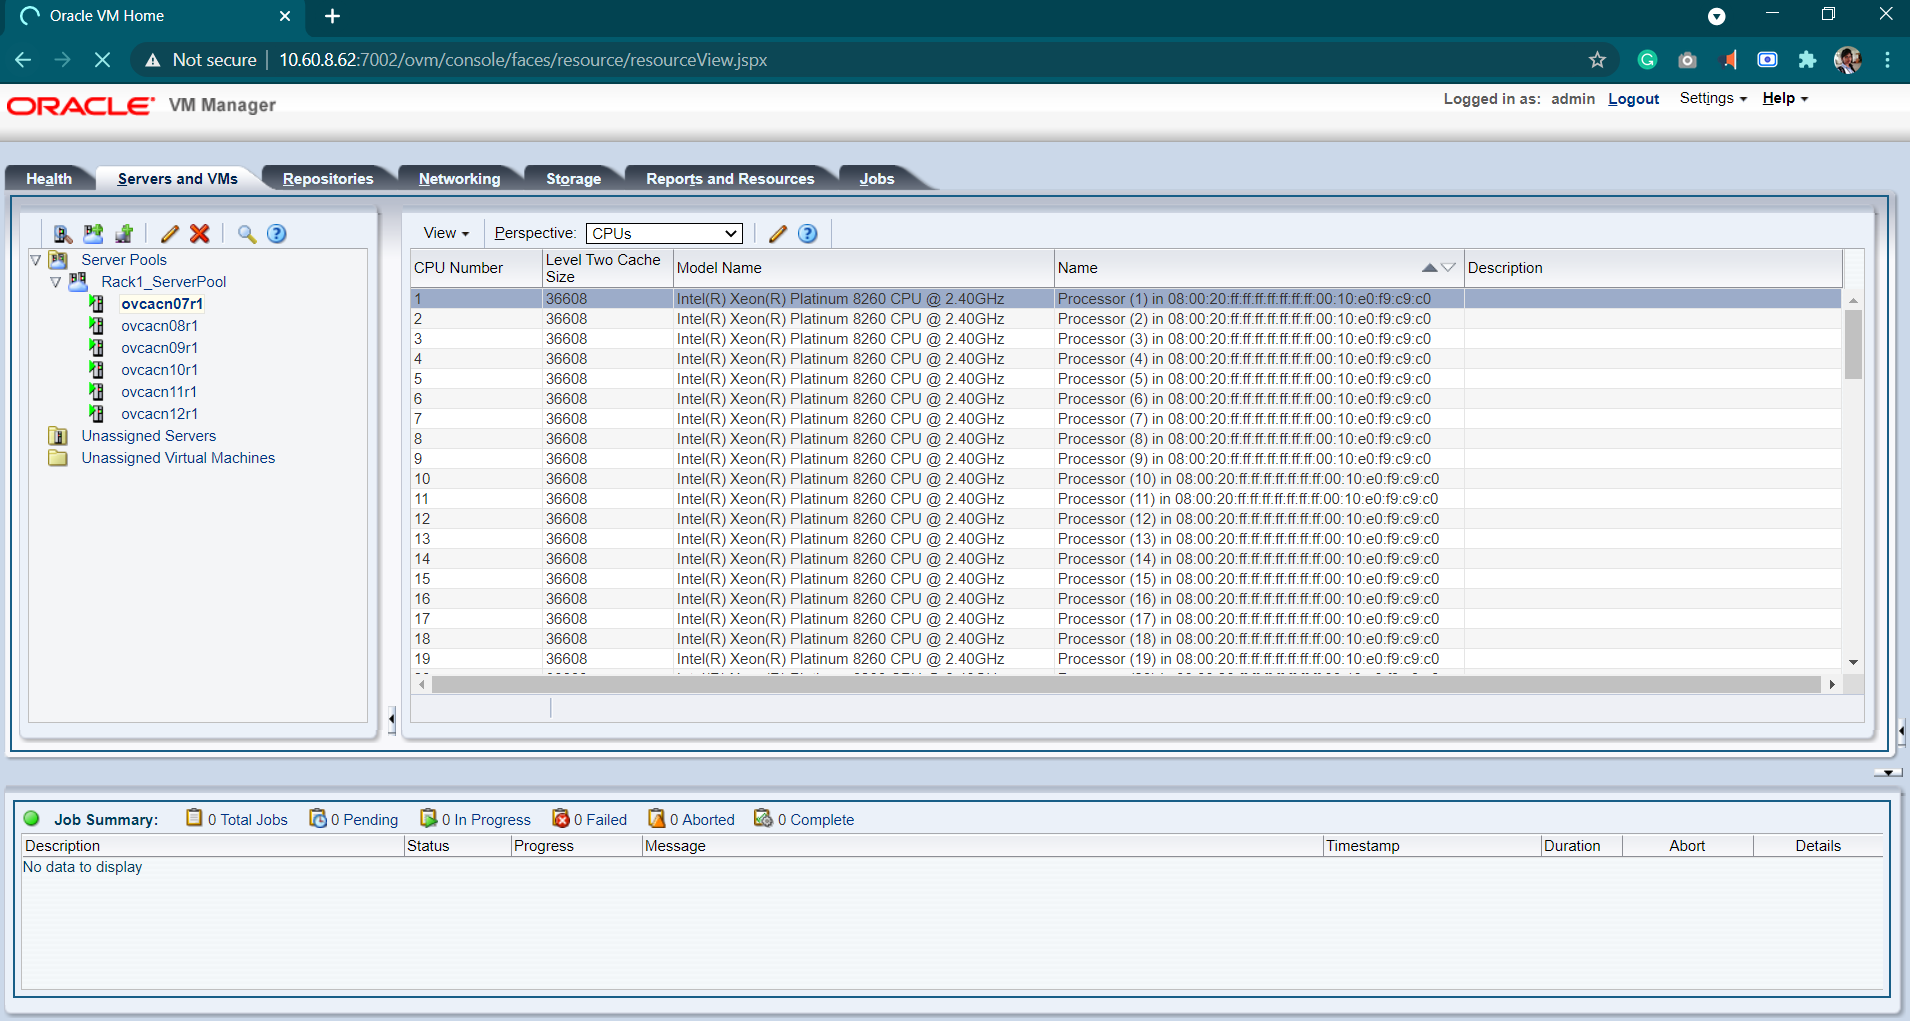The height and width of the screenshot is (1021, 1910).
Task: Click the CPU Number column header
Action: (476, 268)
